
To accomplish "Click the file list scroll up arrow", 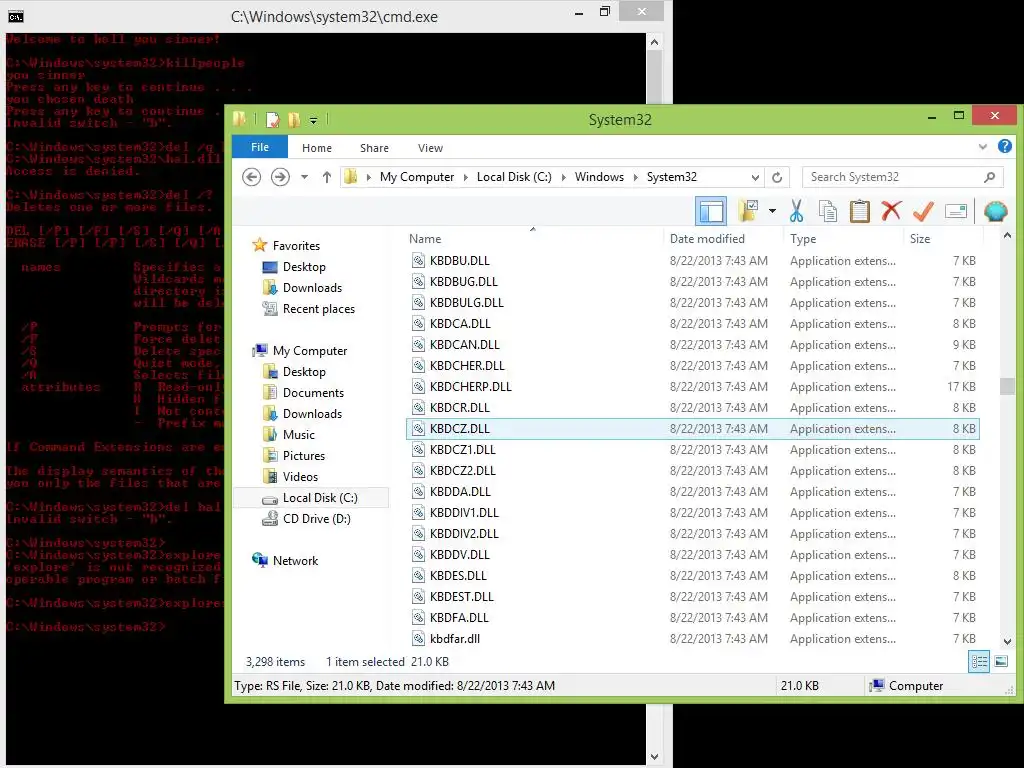I will [x=1007, y=235].
